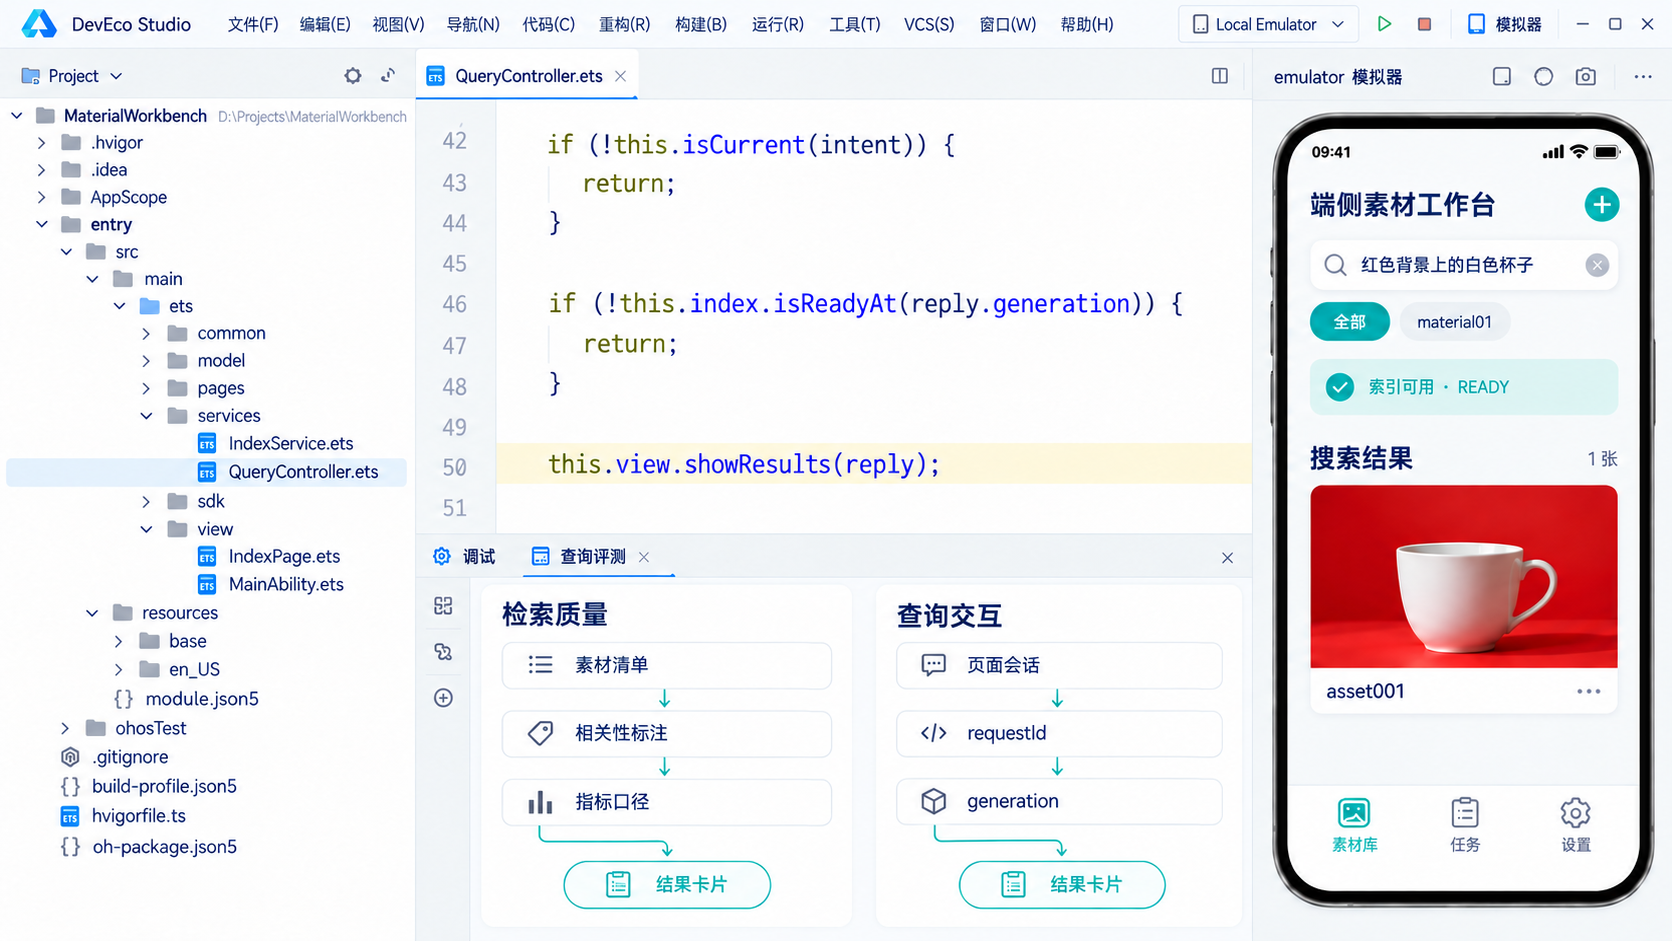
Task: Open the 重构(R) menu
Action: coord(624,24)
